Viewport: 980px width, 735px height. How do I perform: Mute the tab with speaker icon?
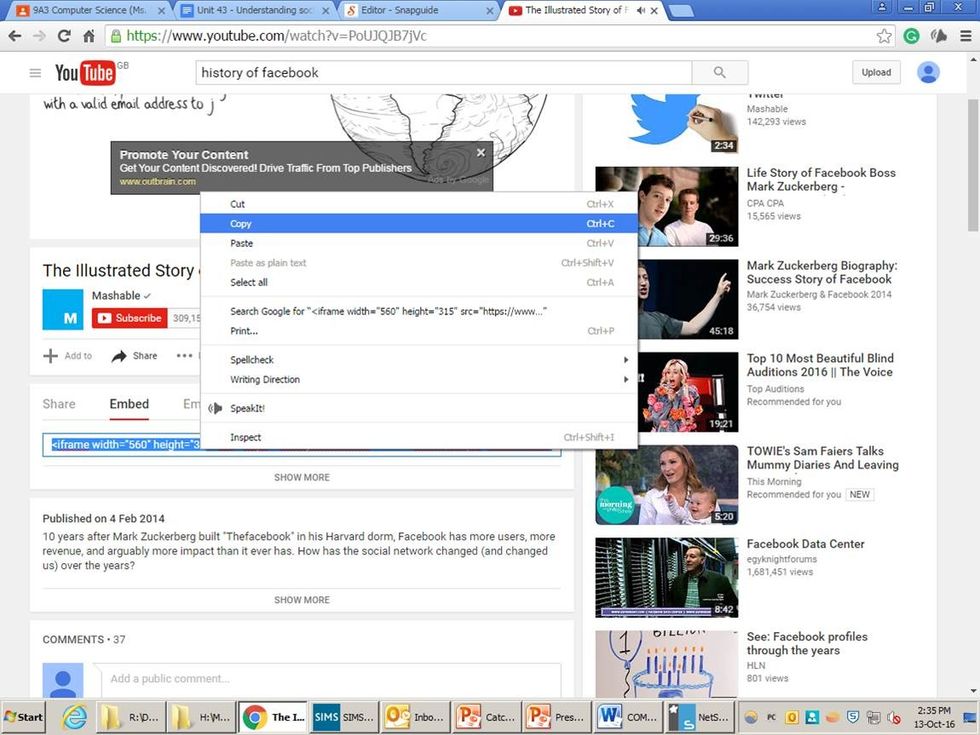click(x=641, y=11)
